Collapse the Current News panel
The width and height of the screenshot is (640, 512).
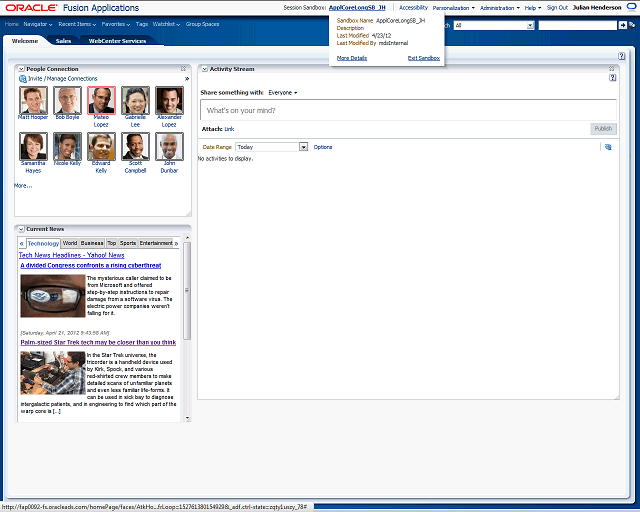20,229
